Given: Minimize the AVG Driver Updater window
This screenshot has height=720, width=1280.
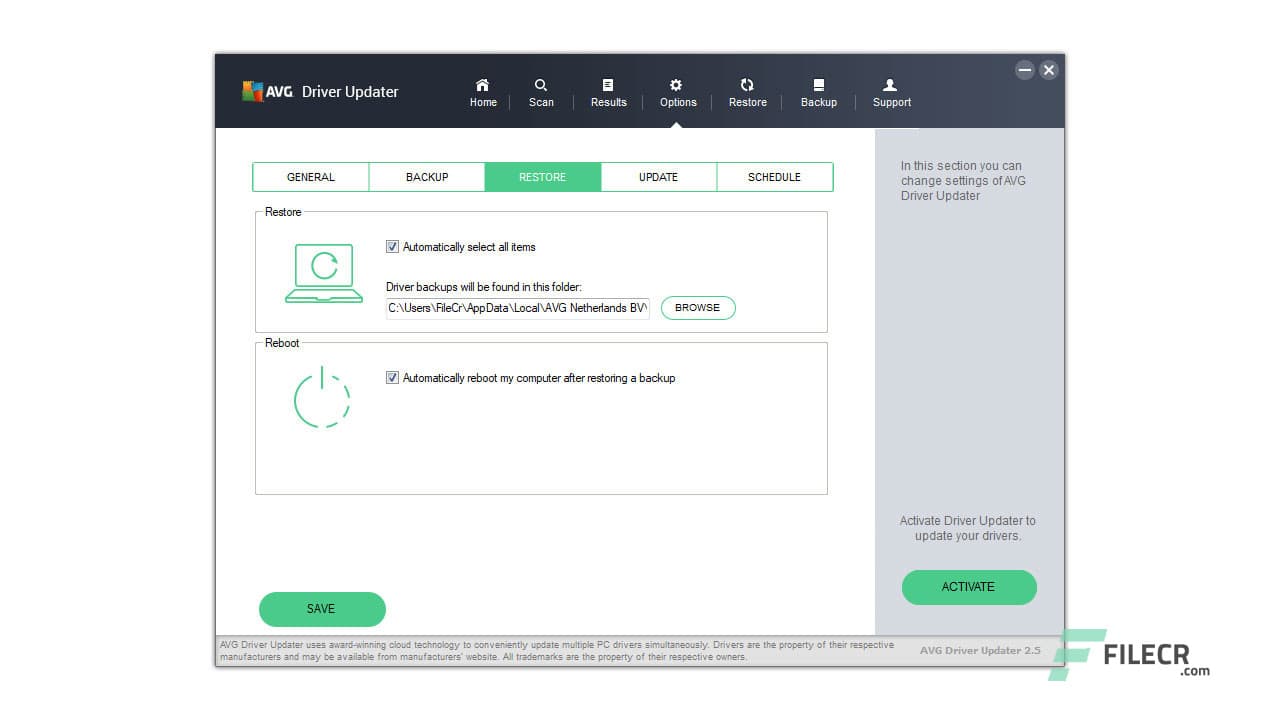Looking at the screenshot, I should (1025, 70).
